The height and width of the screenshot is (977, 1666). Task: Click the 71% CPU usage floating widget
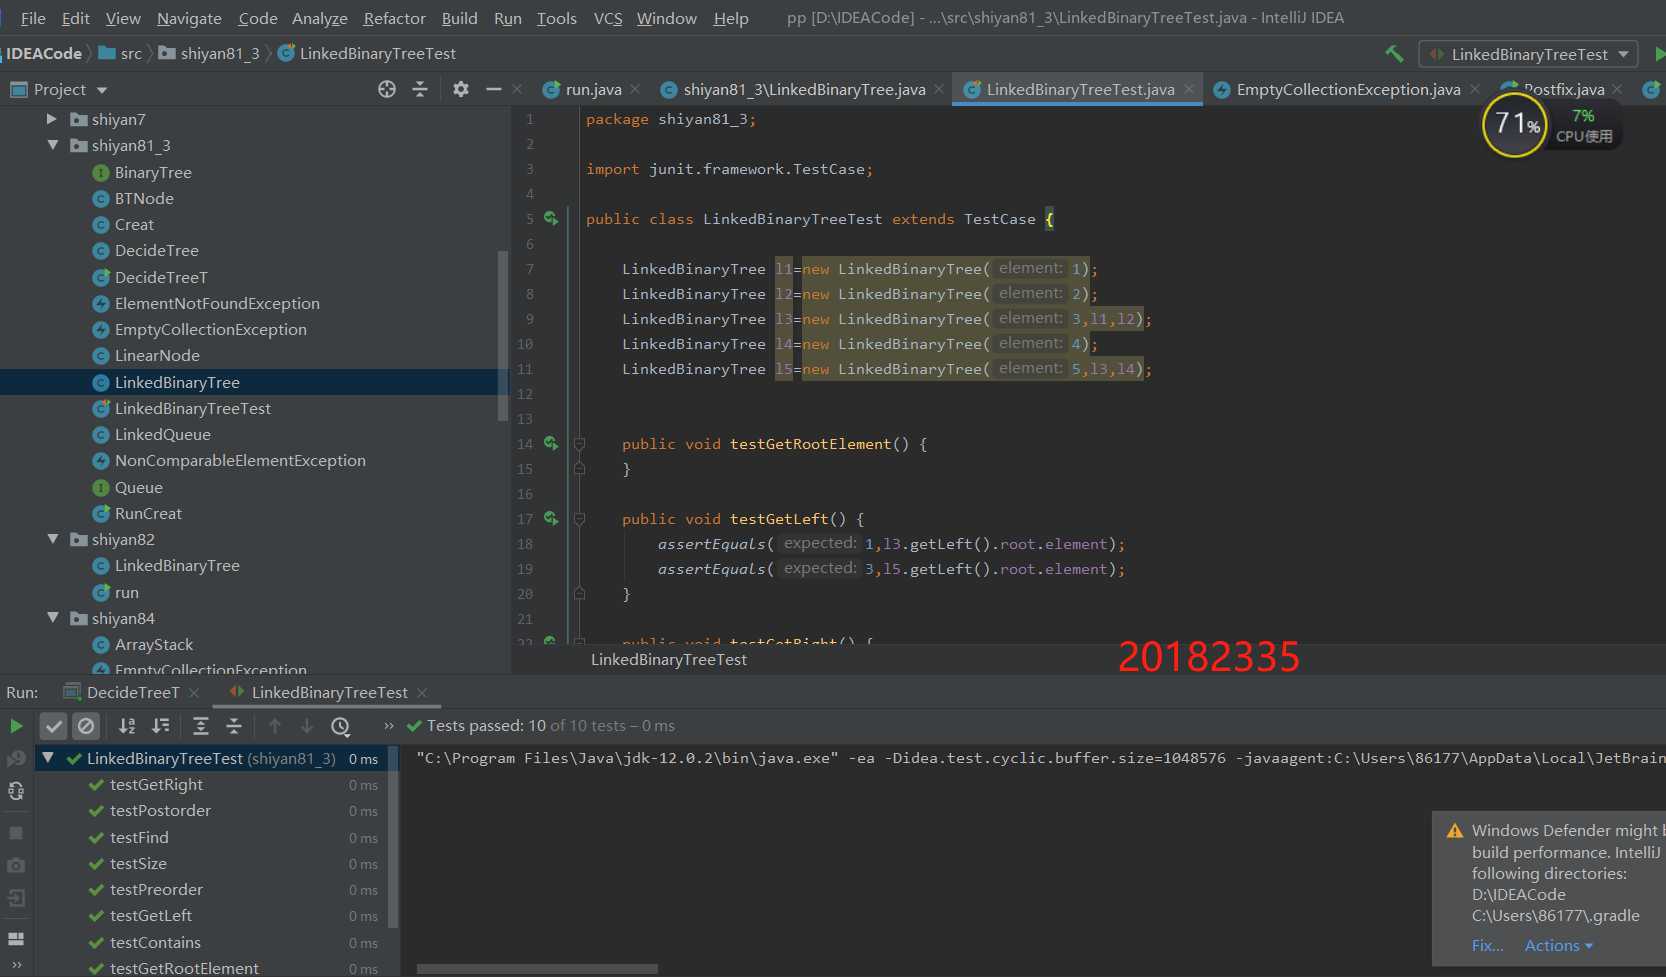[1516, 125]
